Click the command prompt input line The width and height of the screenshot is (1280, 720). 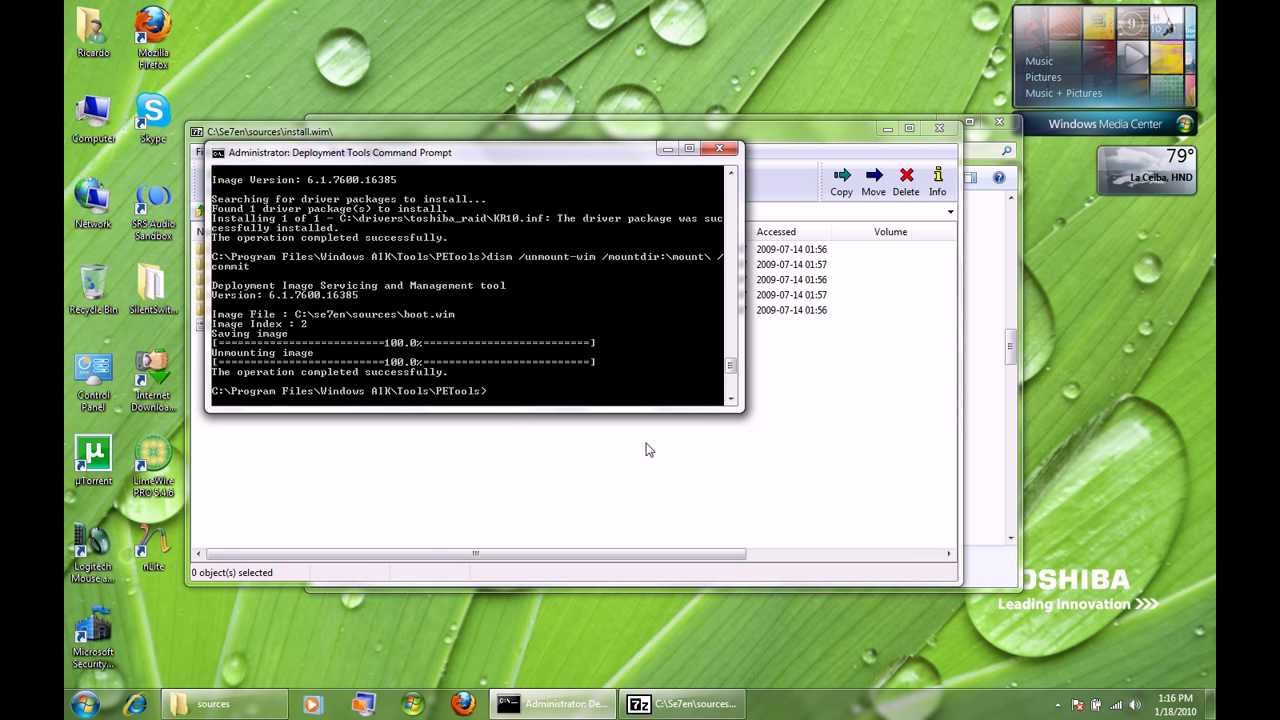348,391
